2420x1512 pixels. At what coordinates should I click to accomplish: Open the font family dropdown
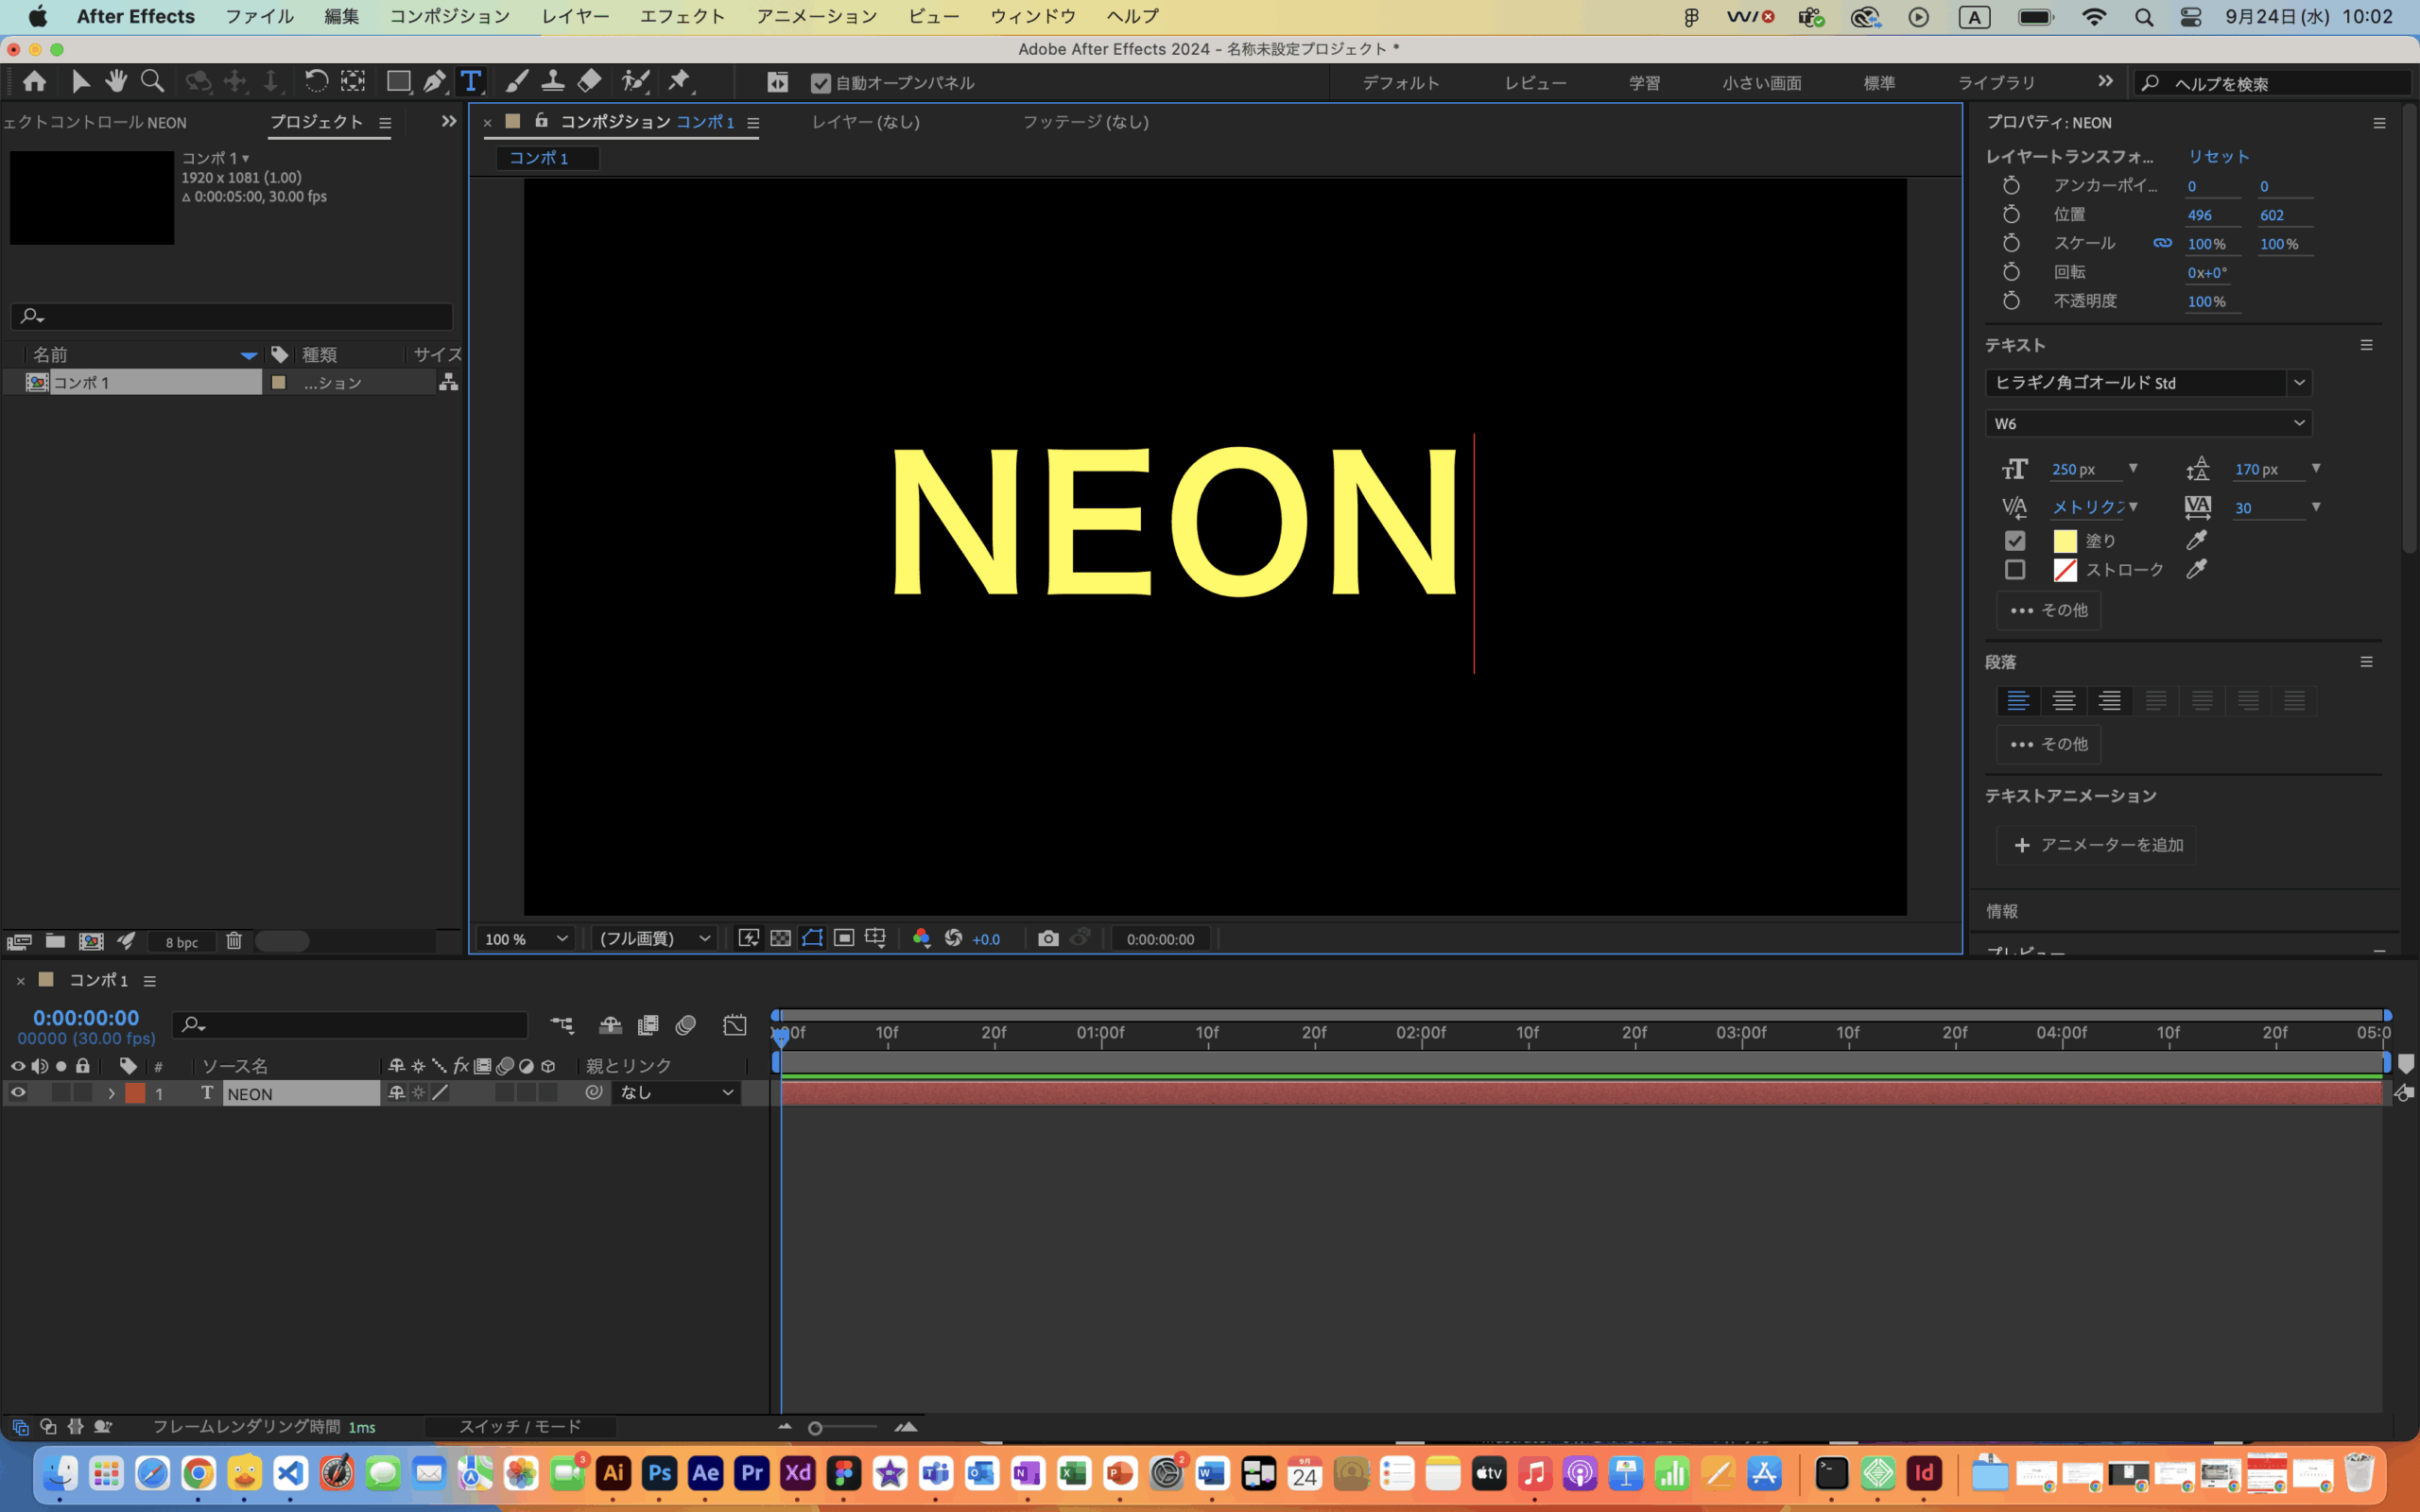pos(2298,382)
